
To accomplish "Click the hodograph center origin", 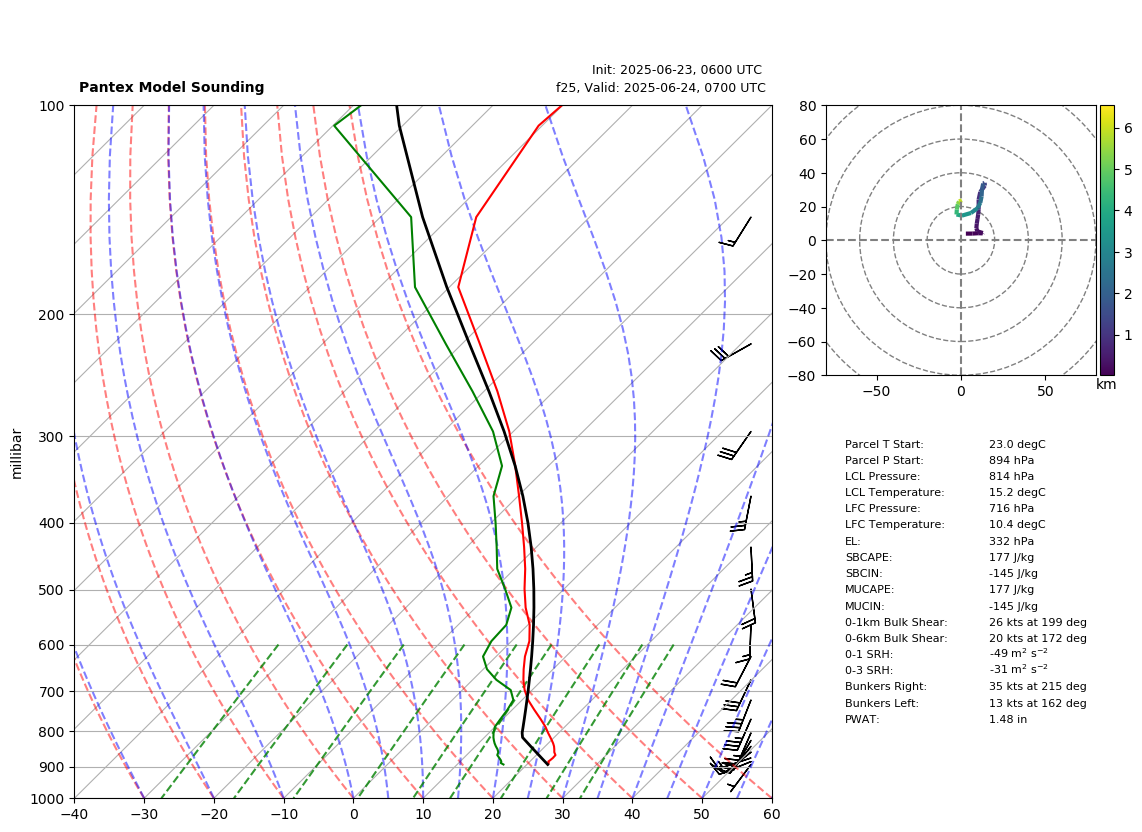I will click(x=961, y=240).
